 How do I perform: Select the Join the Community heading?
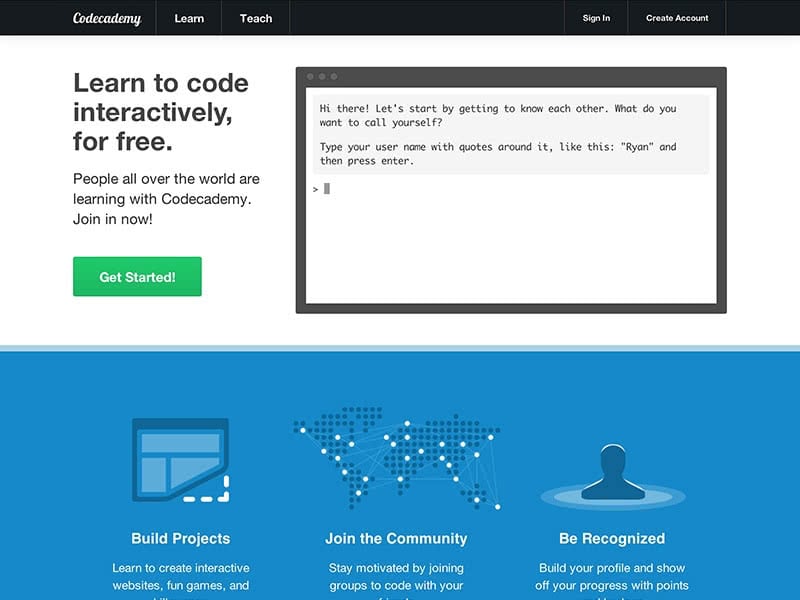396,538
